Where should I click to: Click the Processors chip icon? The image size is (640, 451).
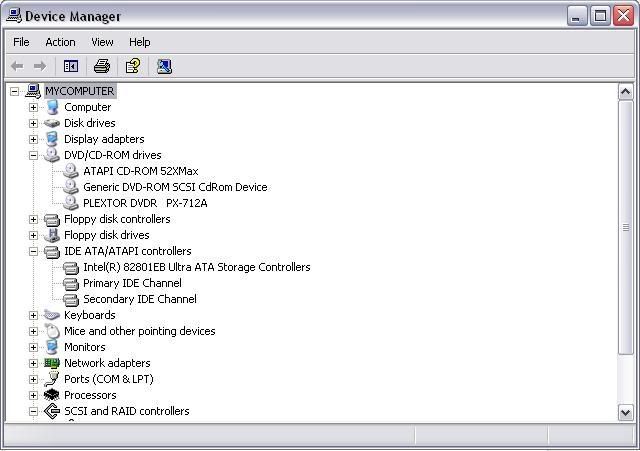(52, 395)
